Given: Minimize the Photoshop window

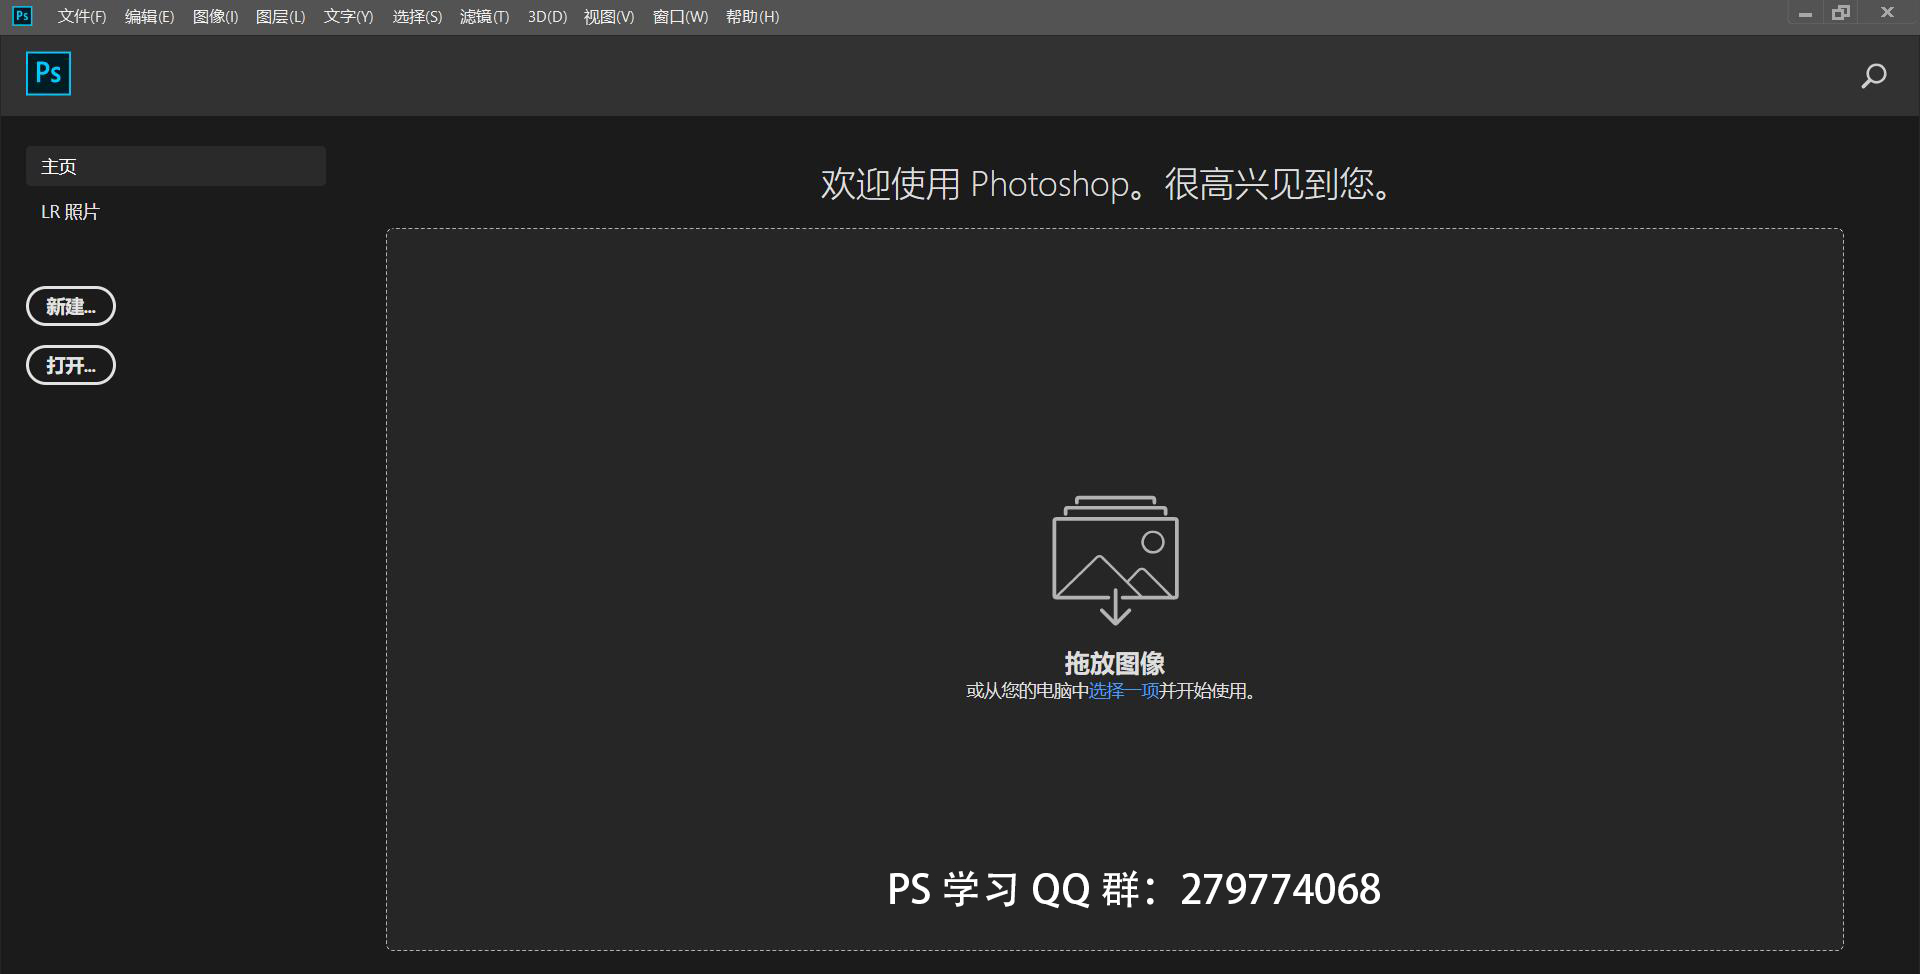Looking at the screenshot, I should click(1805, 14).
